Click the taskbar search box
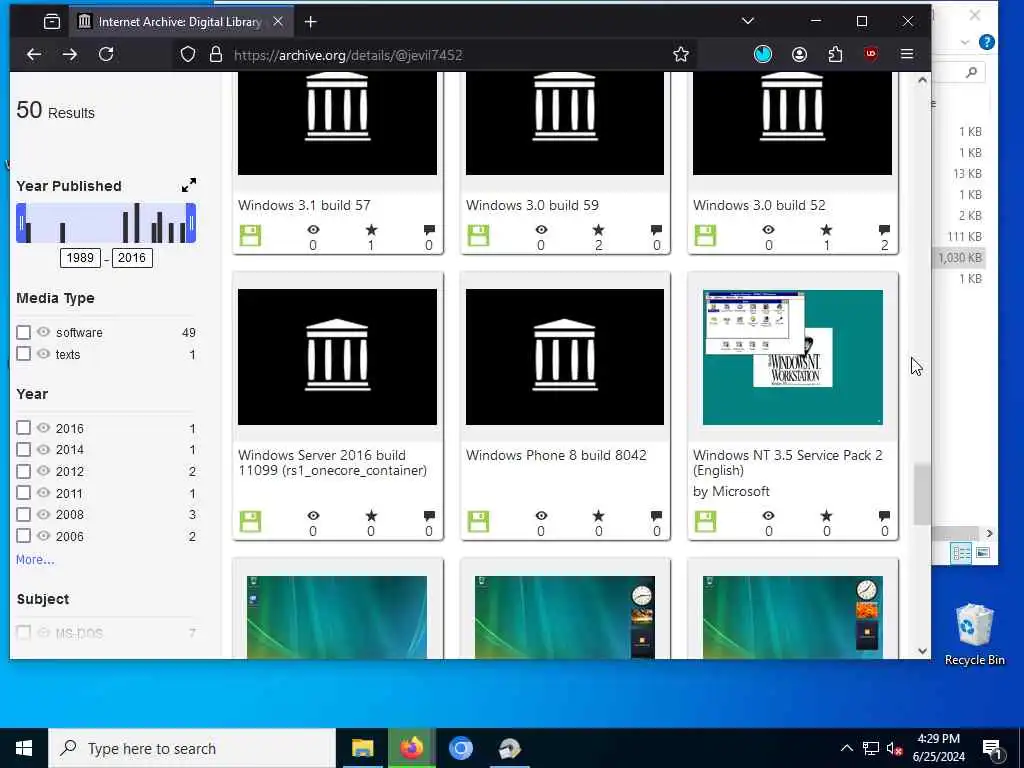 pyautogui.click(x=192, y=748)
